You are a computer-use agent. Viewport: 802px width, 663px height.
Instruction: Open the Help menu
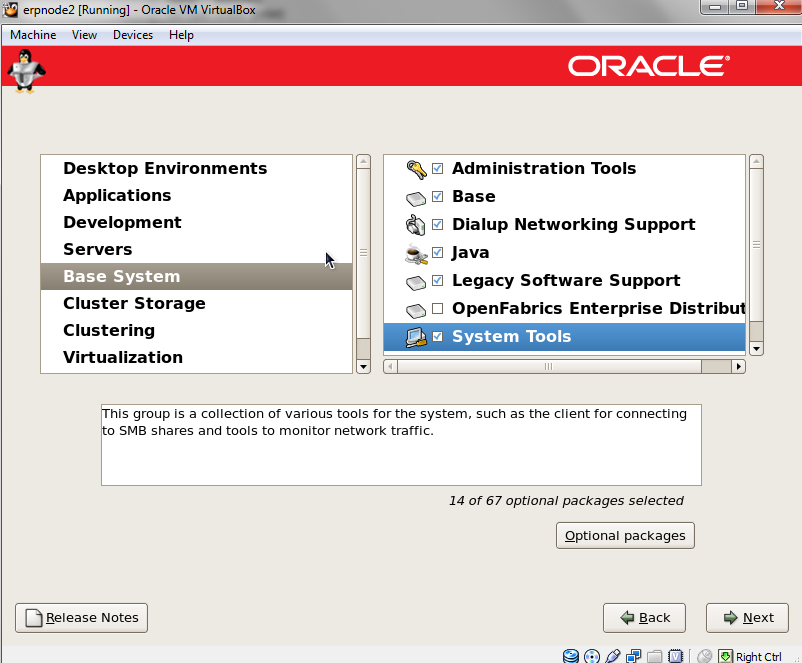(182, 35)
